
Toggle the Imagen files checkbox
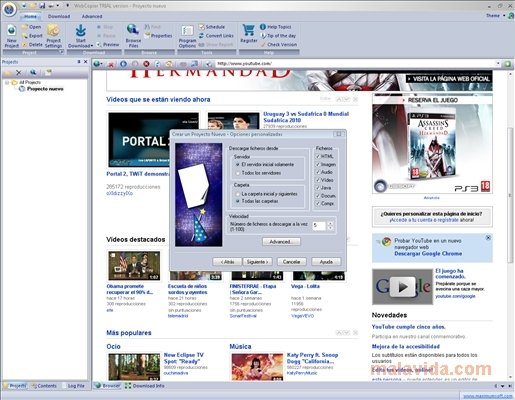click(x=318, y=164)
